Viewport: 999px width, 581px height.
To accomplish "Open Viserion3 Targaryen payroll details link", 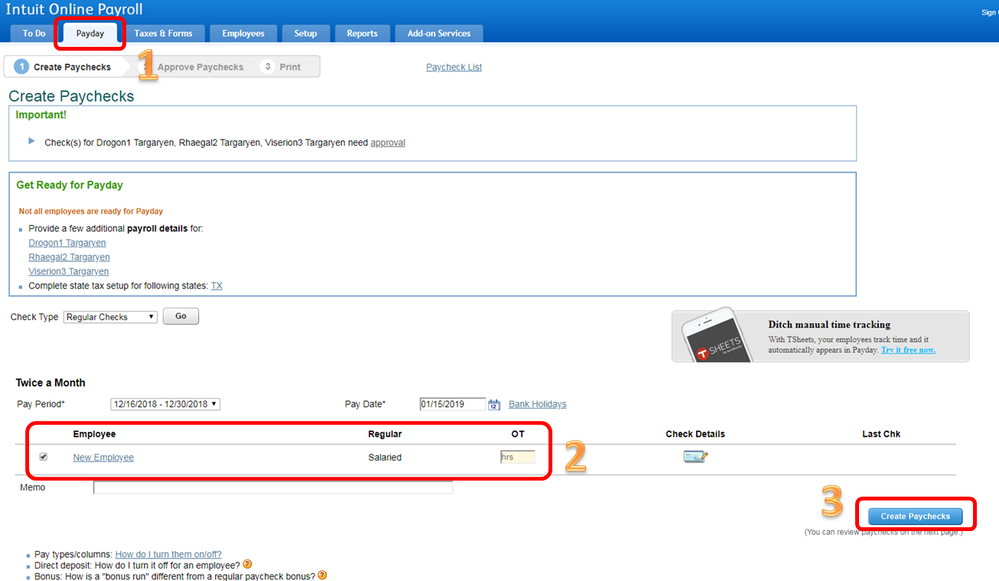I will pyautogui.click(x=68, y=271).
